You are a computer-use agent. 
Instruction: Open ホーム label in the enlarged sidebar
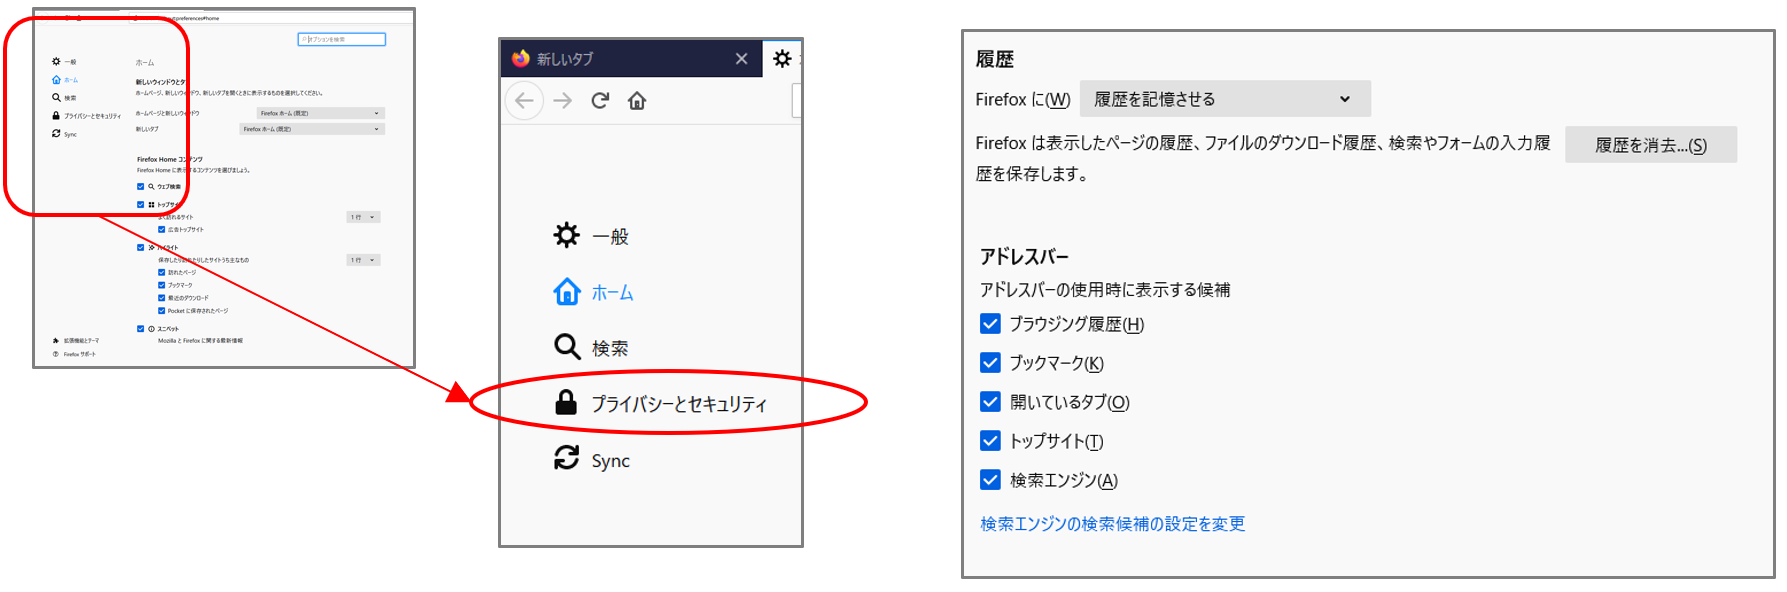tap(612, 293)
